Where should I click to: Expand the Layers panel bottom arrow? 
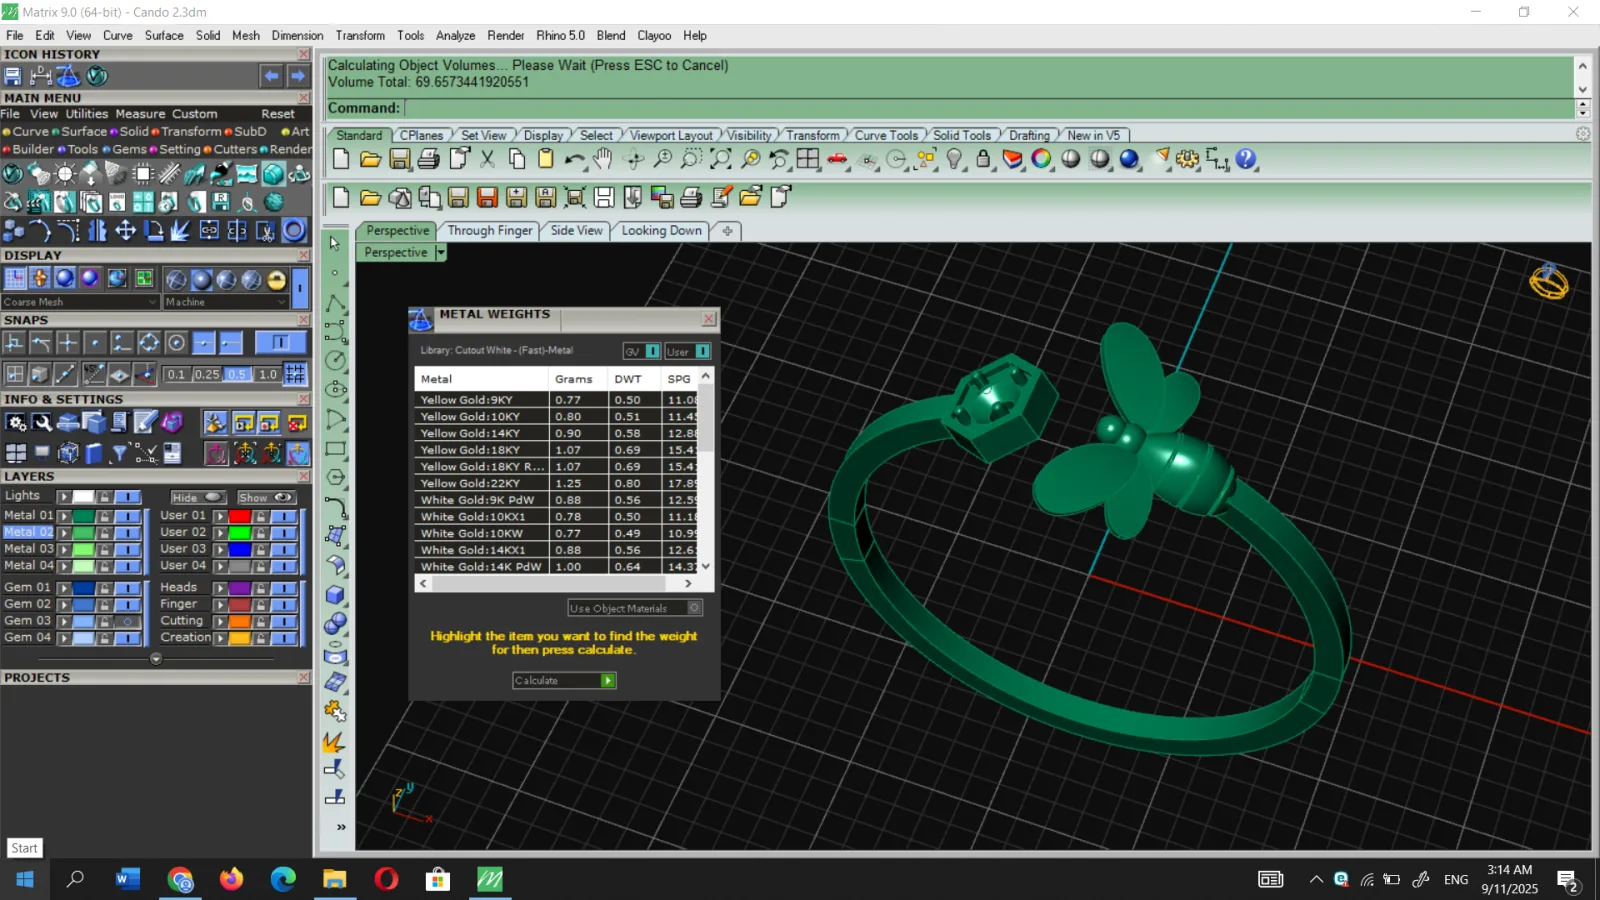[156, 659]
